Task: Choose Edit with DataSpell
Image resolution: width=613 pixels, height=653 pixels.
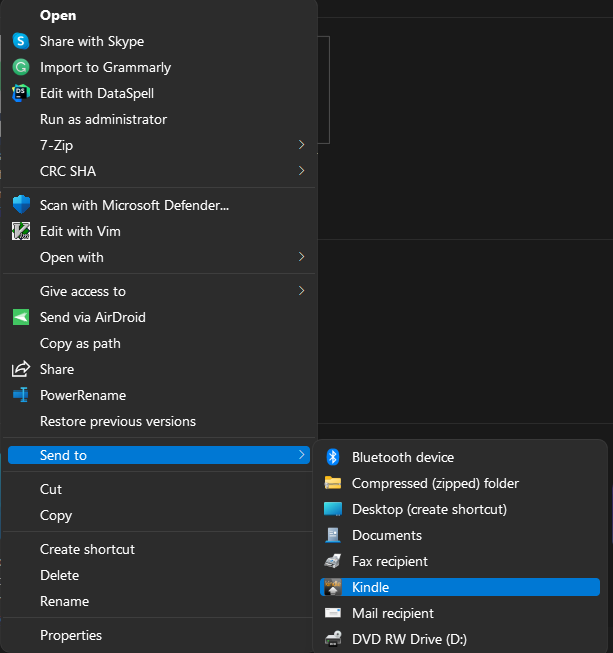Action: (159, 93)
